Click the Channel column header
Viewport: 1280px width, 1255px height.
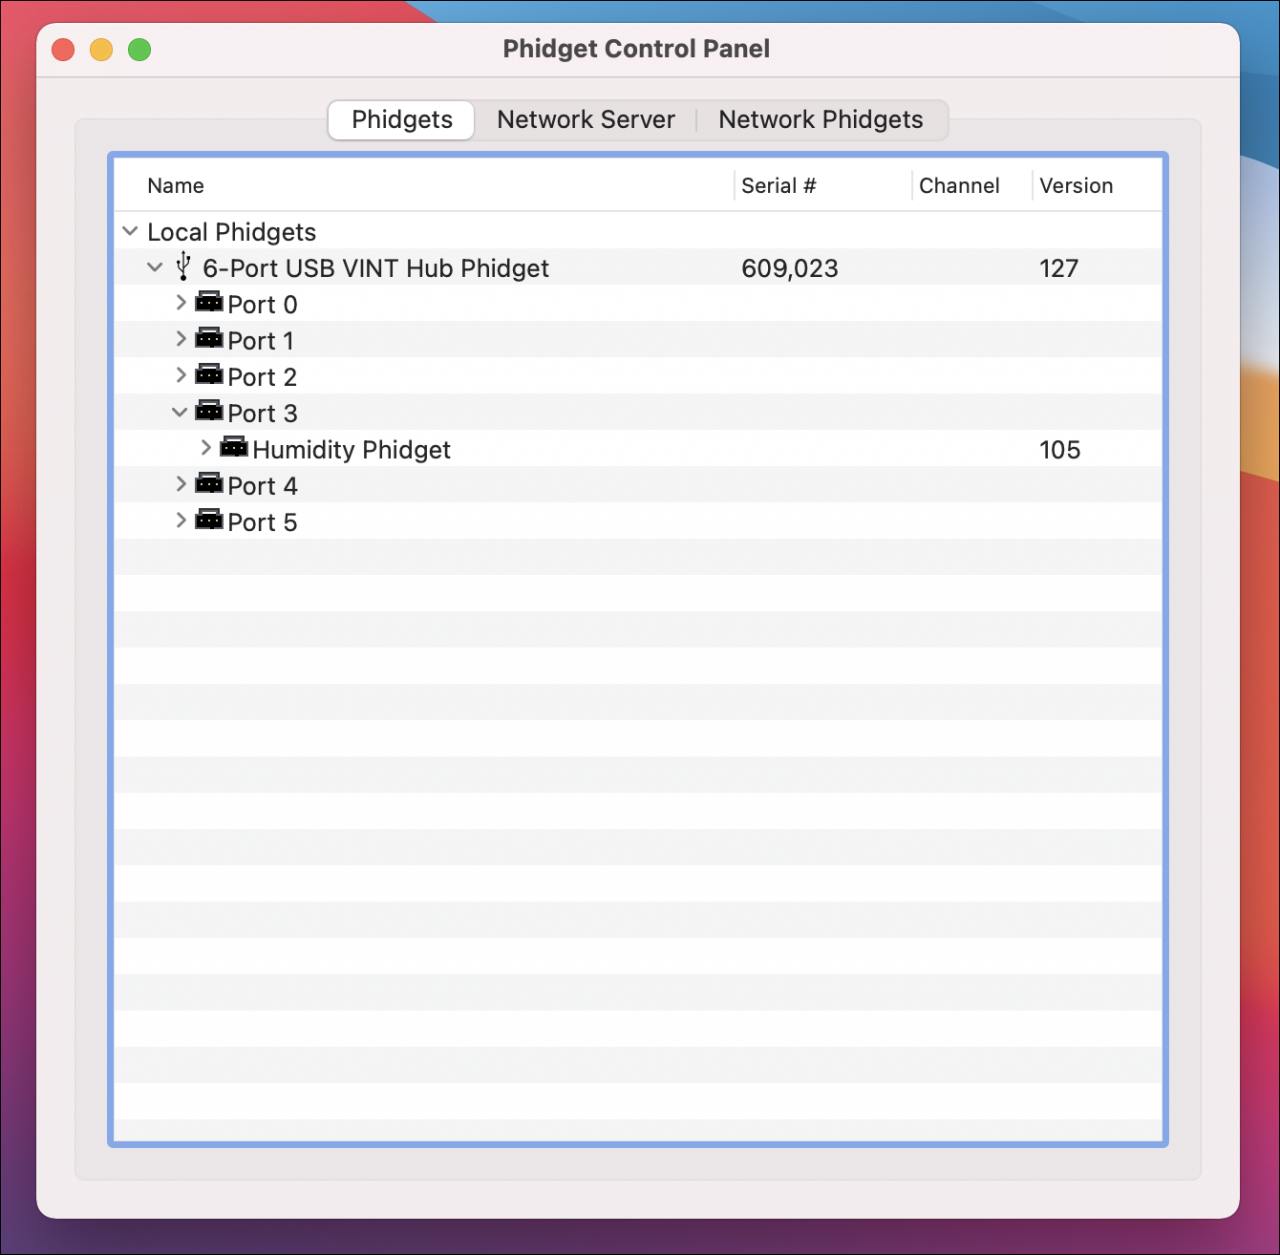tap(958, 185)
